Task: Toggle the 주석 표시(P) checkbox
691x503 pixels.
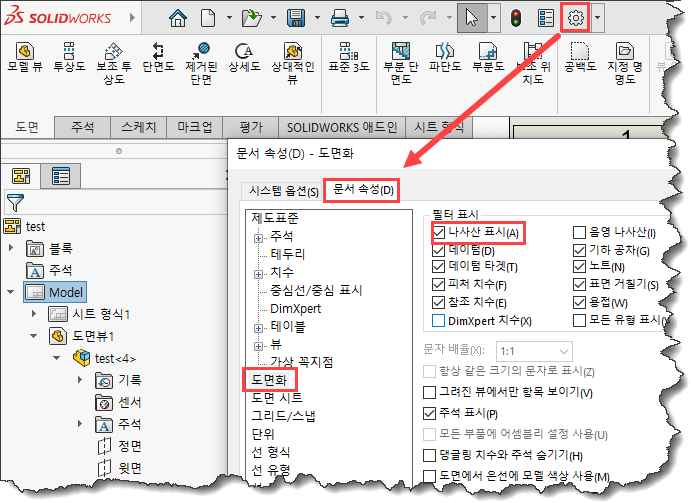Action: 429,413
